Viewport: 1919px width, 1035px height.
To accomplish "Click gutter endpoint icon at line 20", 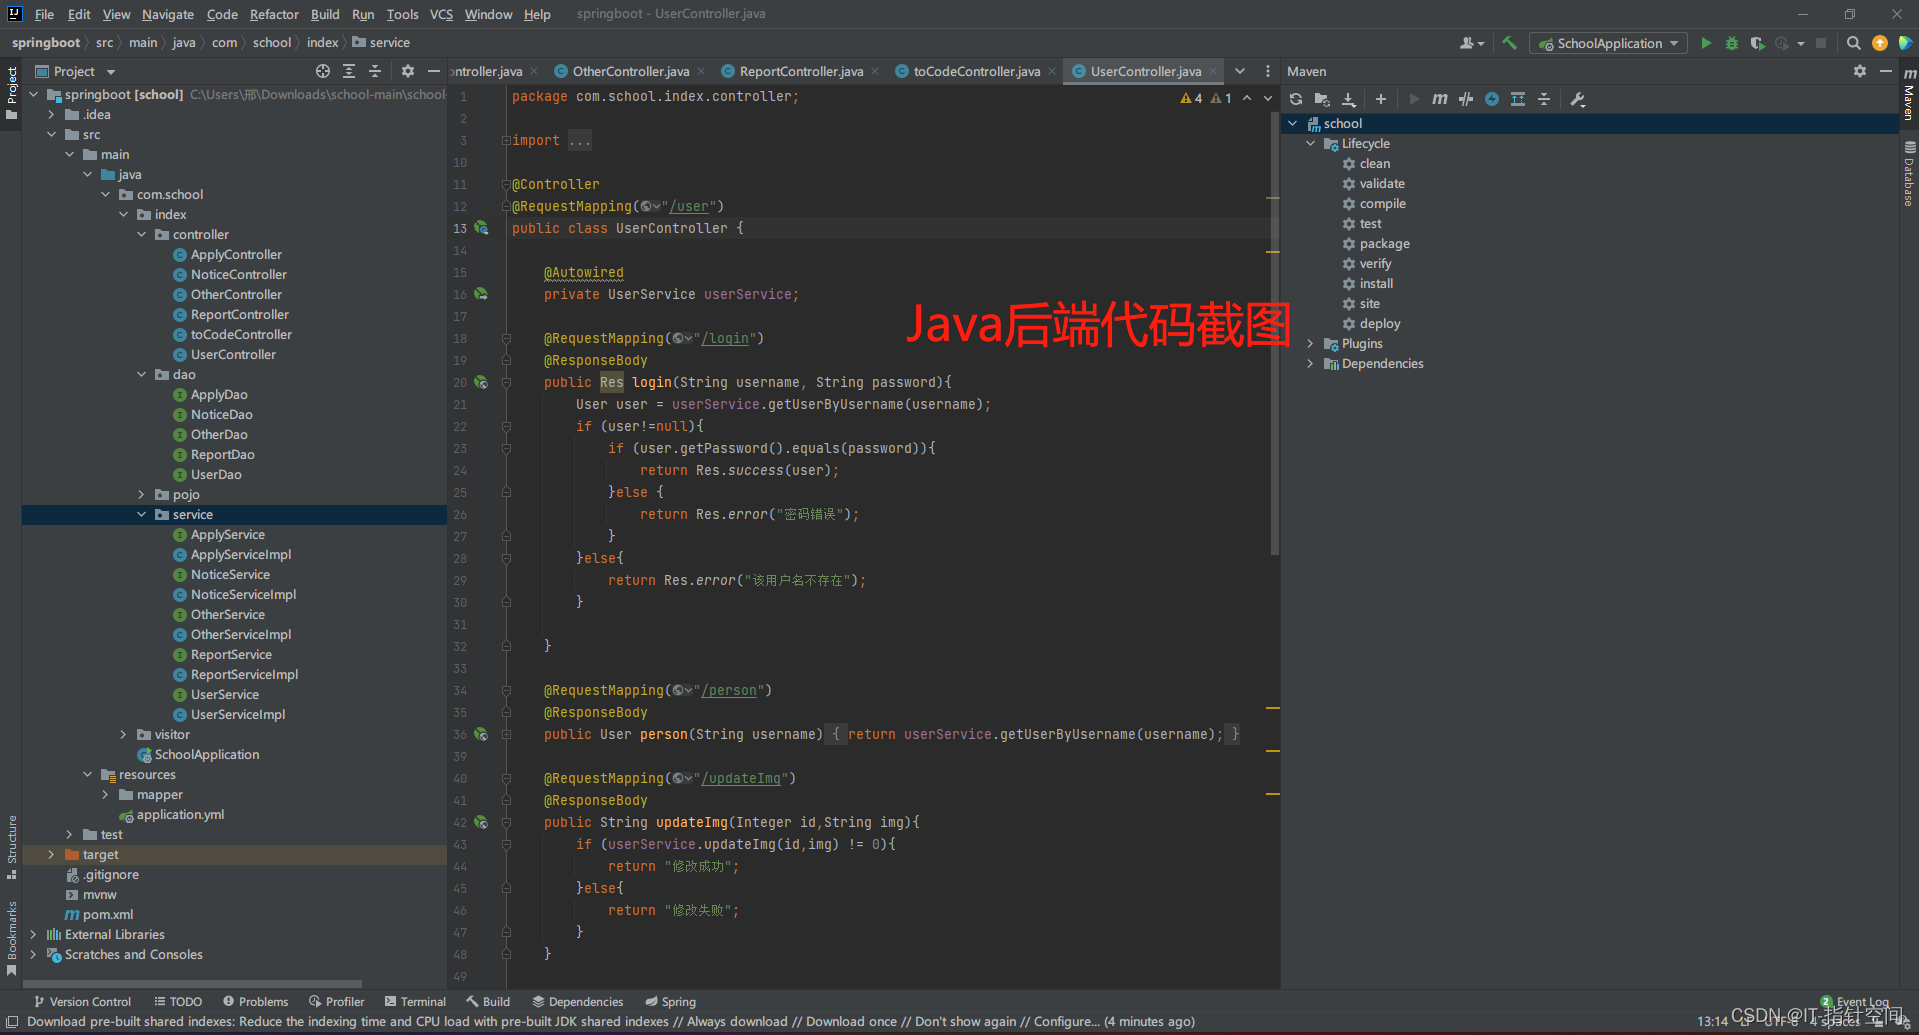I will coord(481,382).
